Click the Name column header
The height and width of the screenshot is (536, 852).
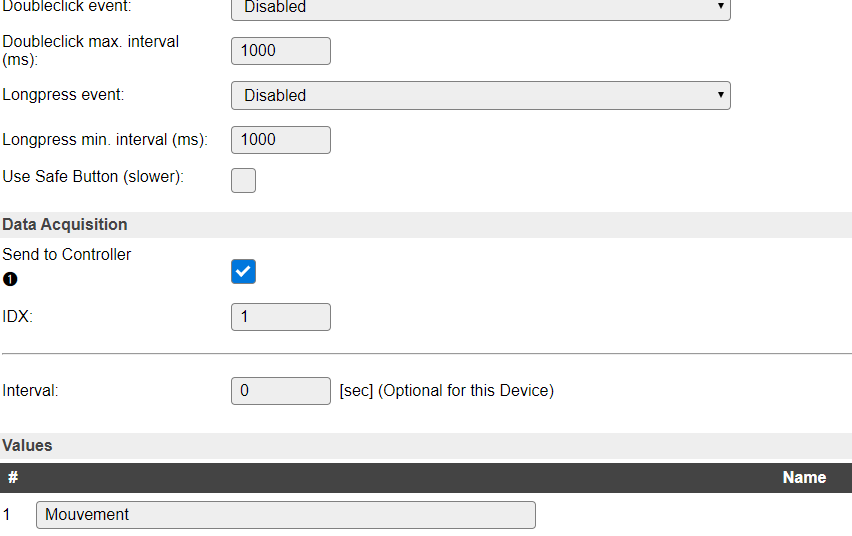[803, 478]
